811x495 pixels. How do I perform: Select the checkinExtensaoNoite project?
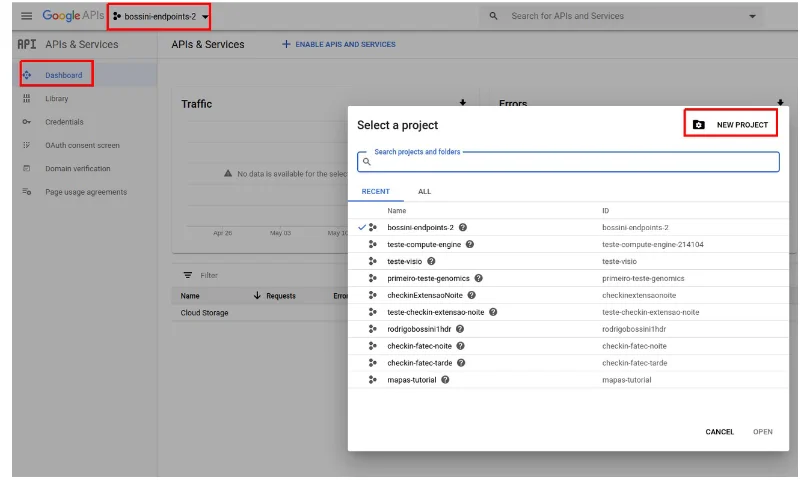(x=568, y=295)
